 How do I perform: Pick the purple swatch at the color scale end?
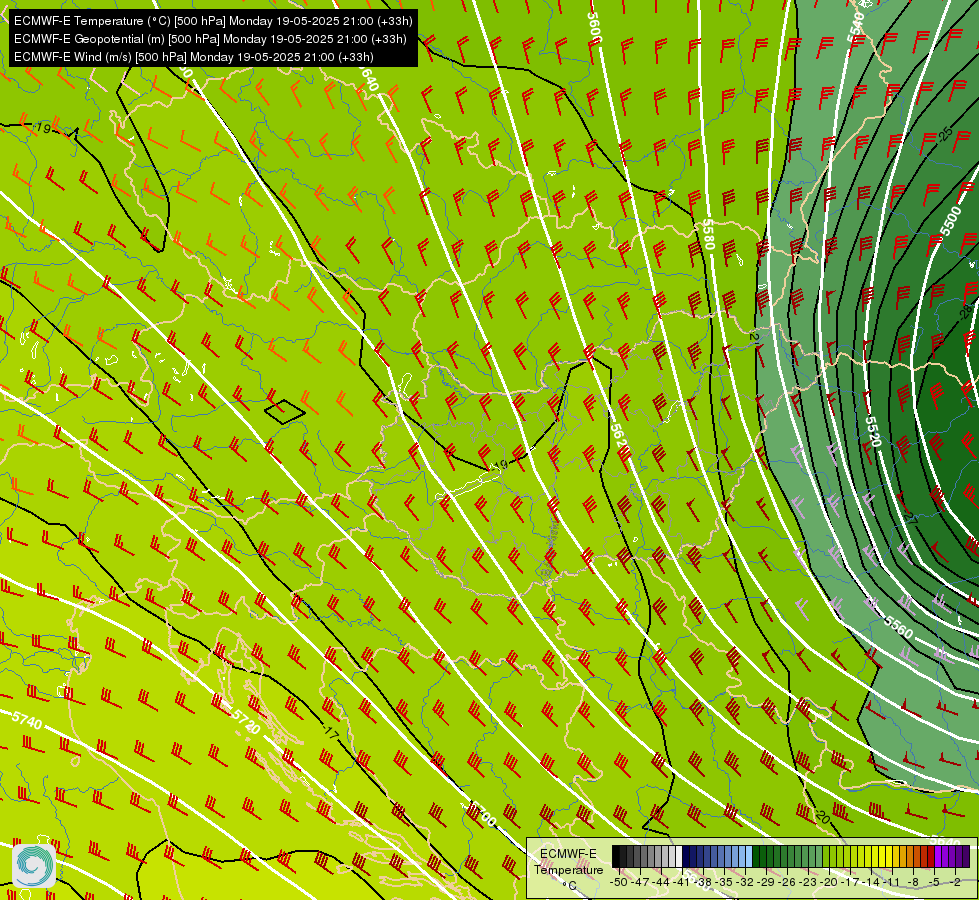click(966, 857)
